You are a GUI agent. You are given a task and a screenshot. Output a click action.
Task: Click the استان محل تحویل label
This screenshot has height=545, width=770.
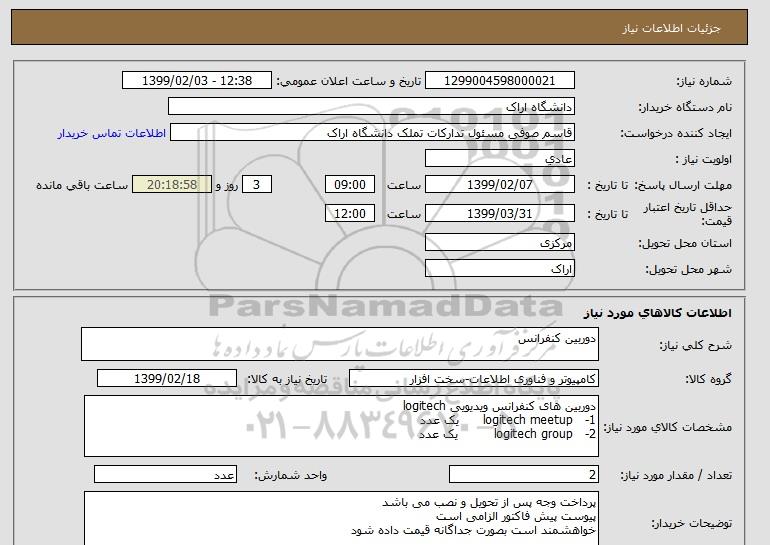685,243
